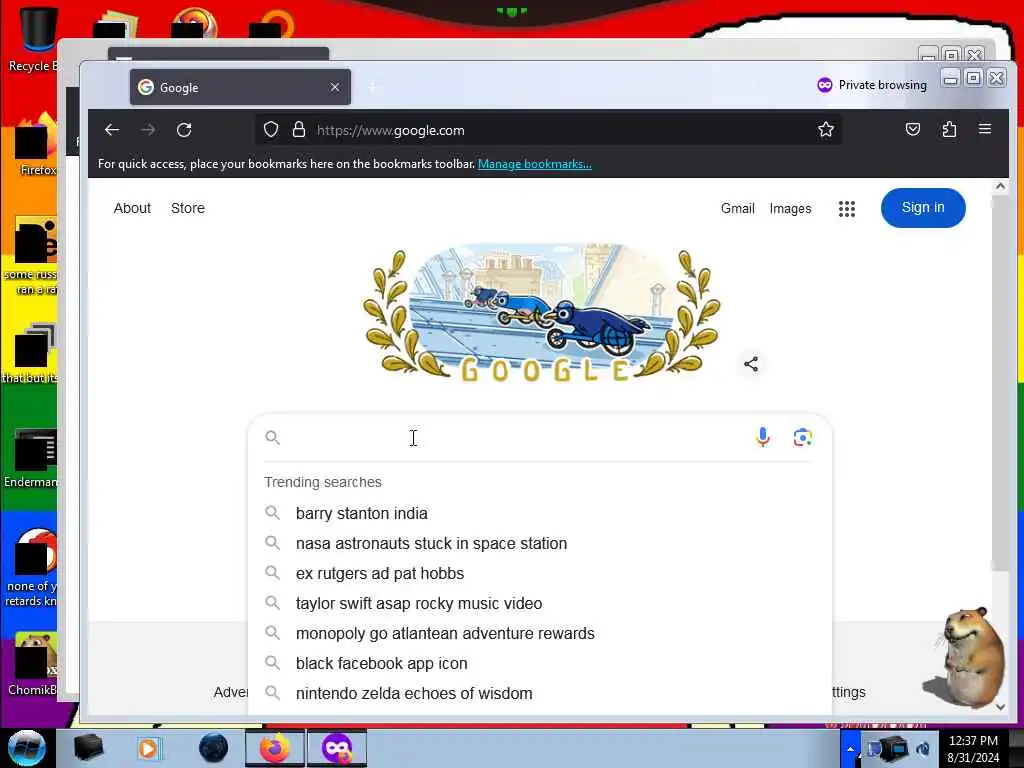The image size is (1024, 768).
Task: Show hidden system tray icons
Action: click(850, 749)
